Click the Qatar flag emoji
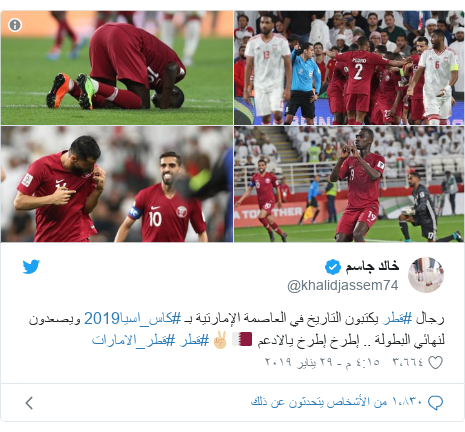 242,339
